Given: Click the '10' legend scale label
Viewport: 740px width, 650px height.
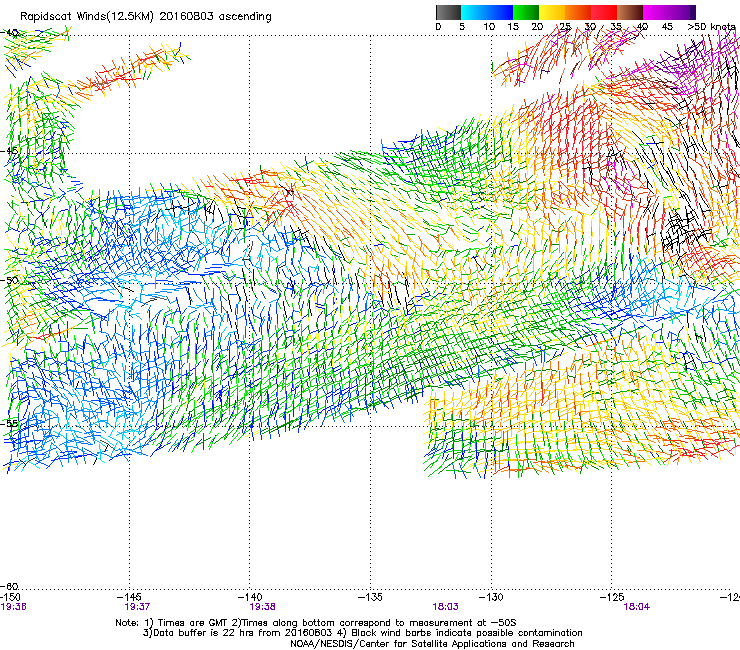Looking at the screenshot, I should pyautogui.click(x=489, y=27).
